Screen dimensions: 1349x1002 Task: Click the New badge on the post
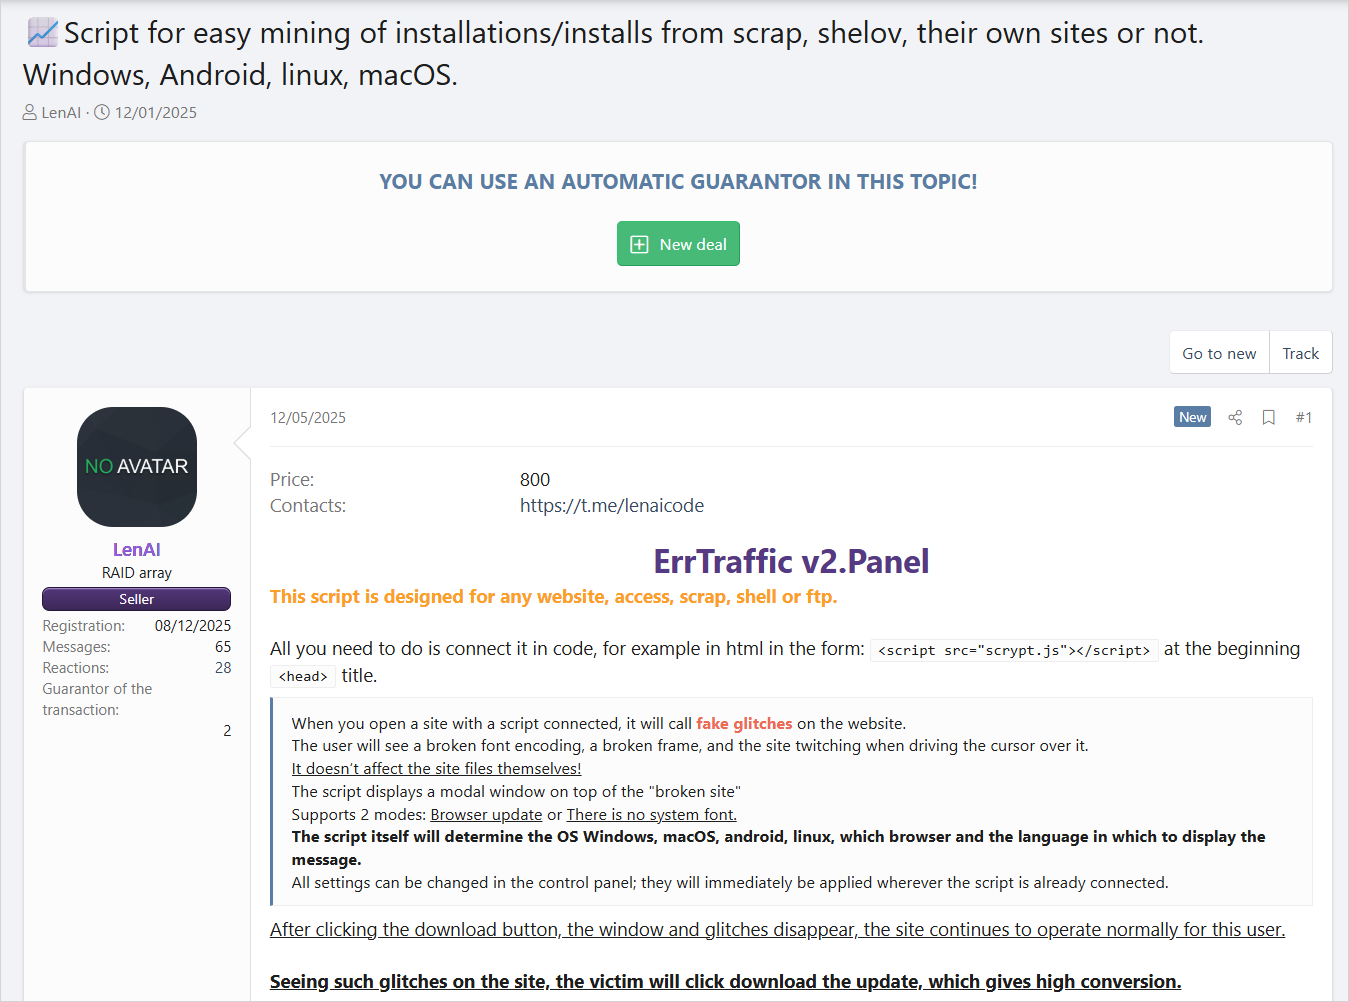(1192, 417)
